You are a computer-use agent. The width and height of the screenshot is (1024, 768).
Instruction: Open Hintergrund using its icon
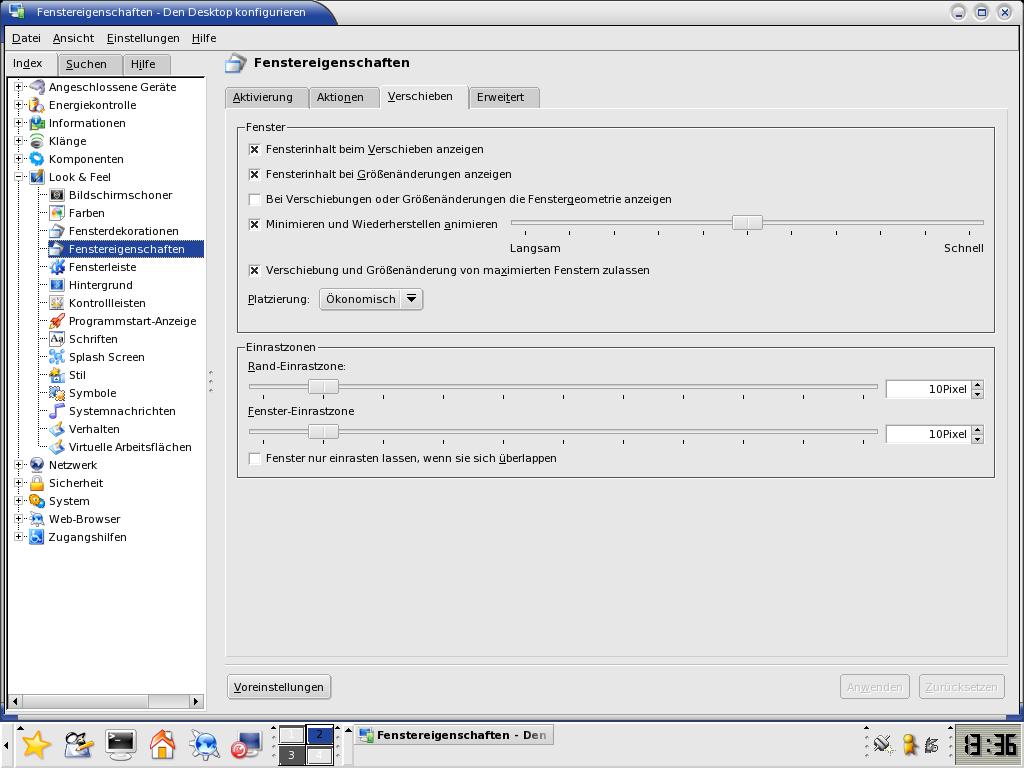[x=57, y=285]
